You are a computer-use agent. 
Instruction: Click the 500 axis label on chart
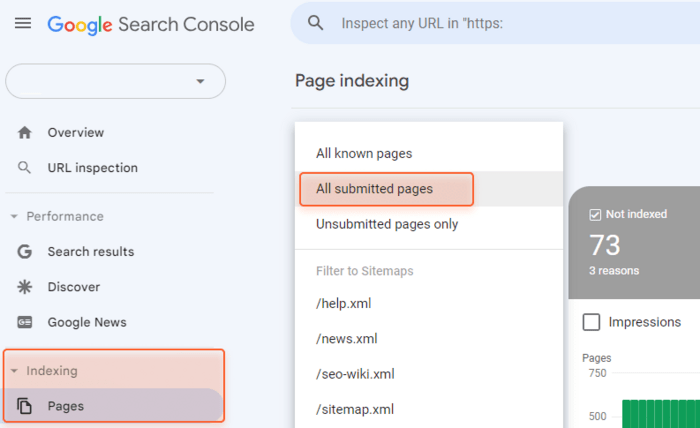click(597, 416)
